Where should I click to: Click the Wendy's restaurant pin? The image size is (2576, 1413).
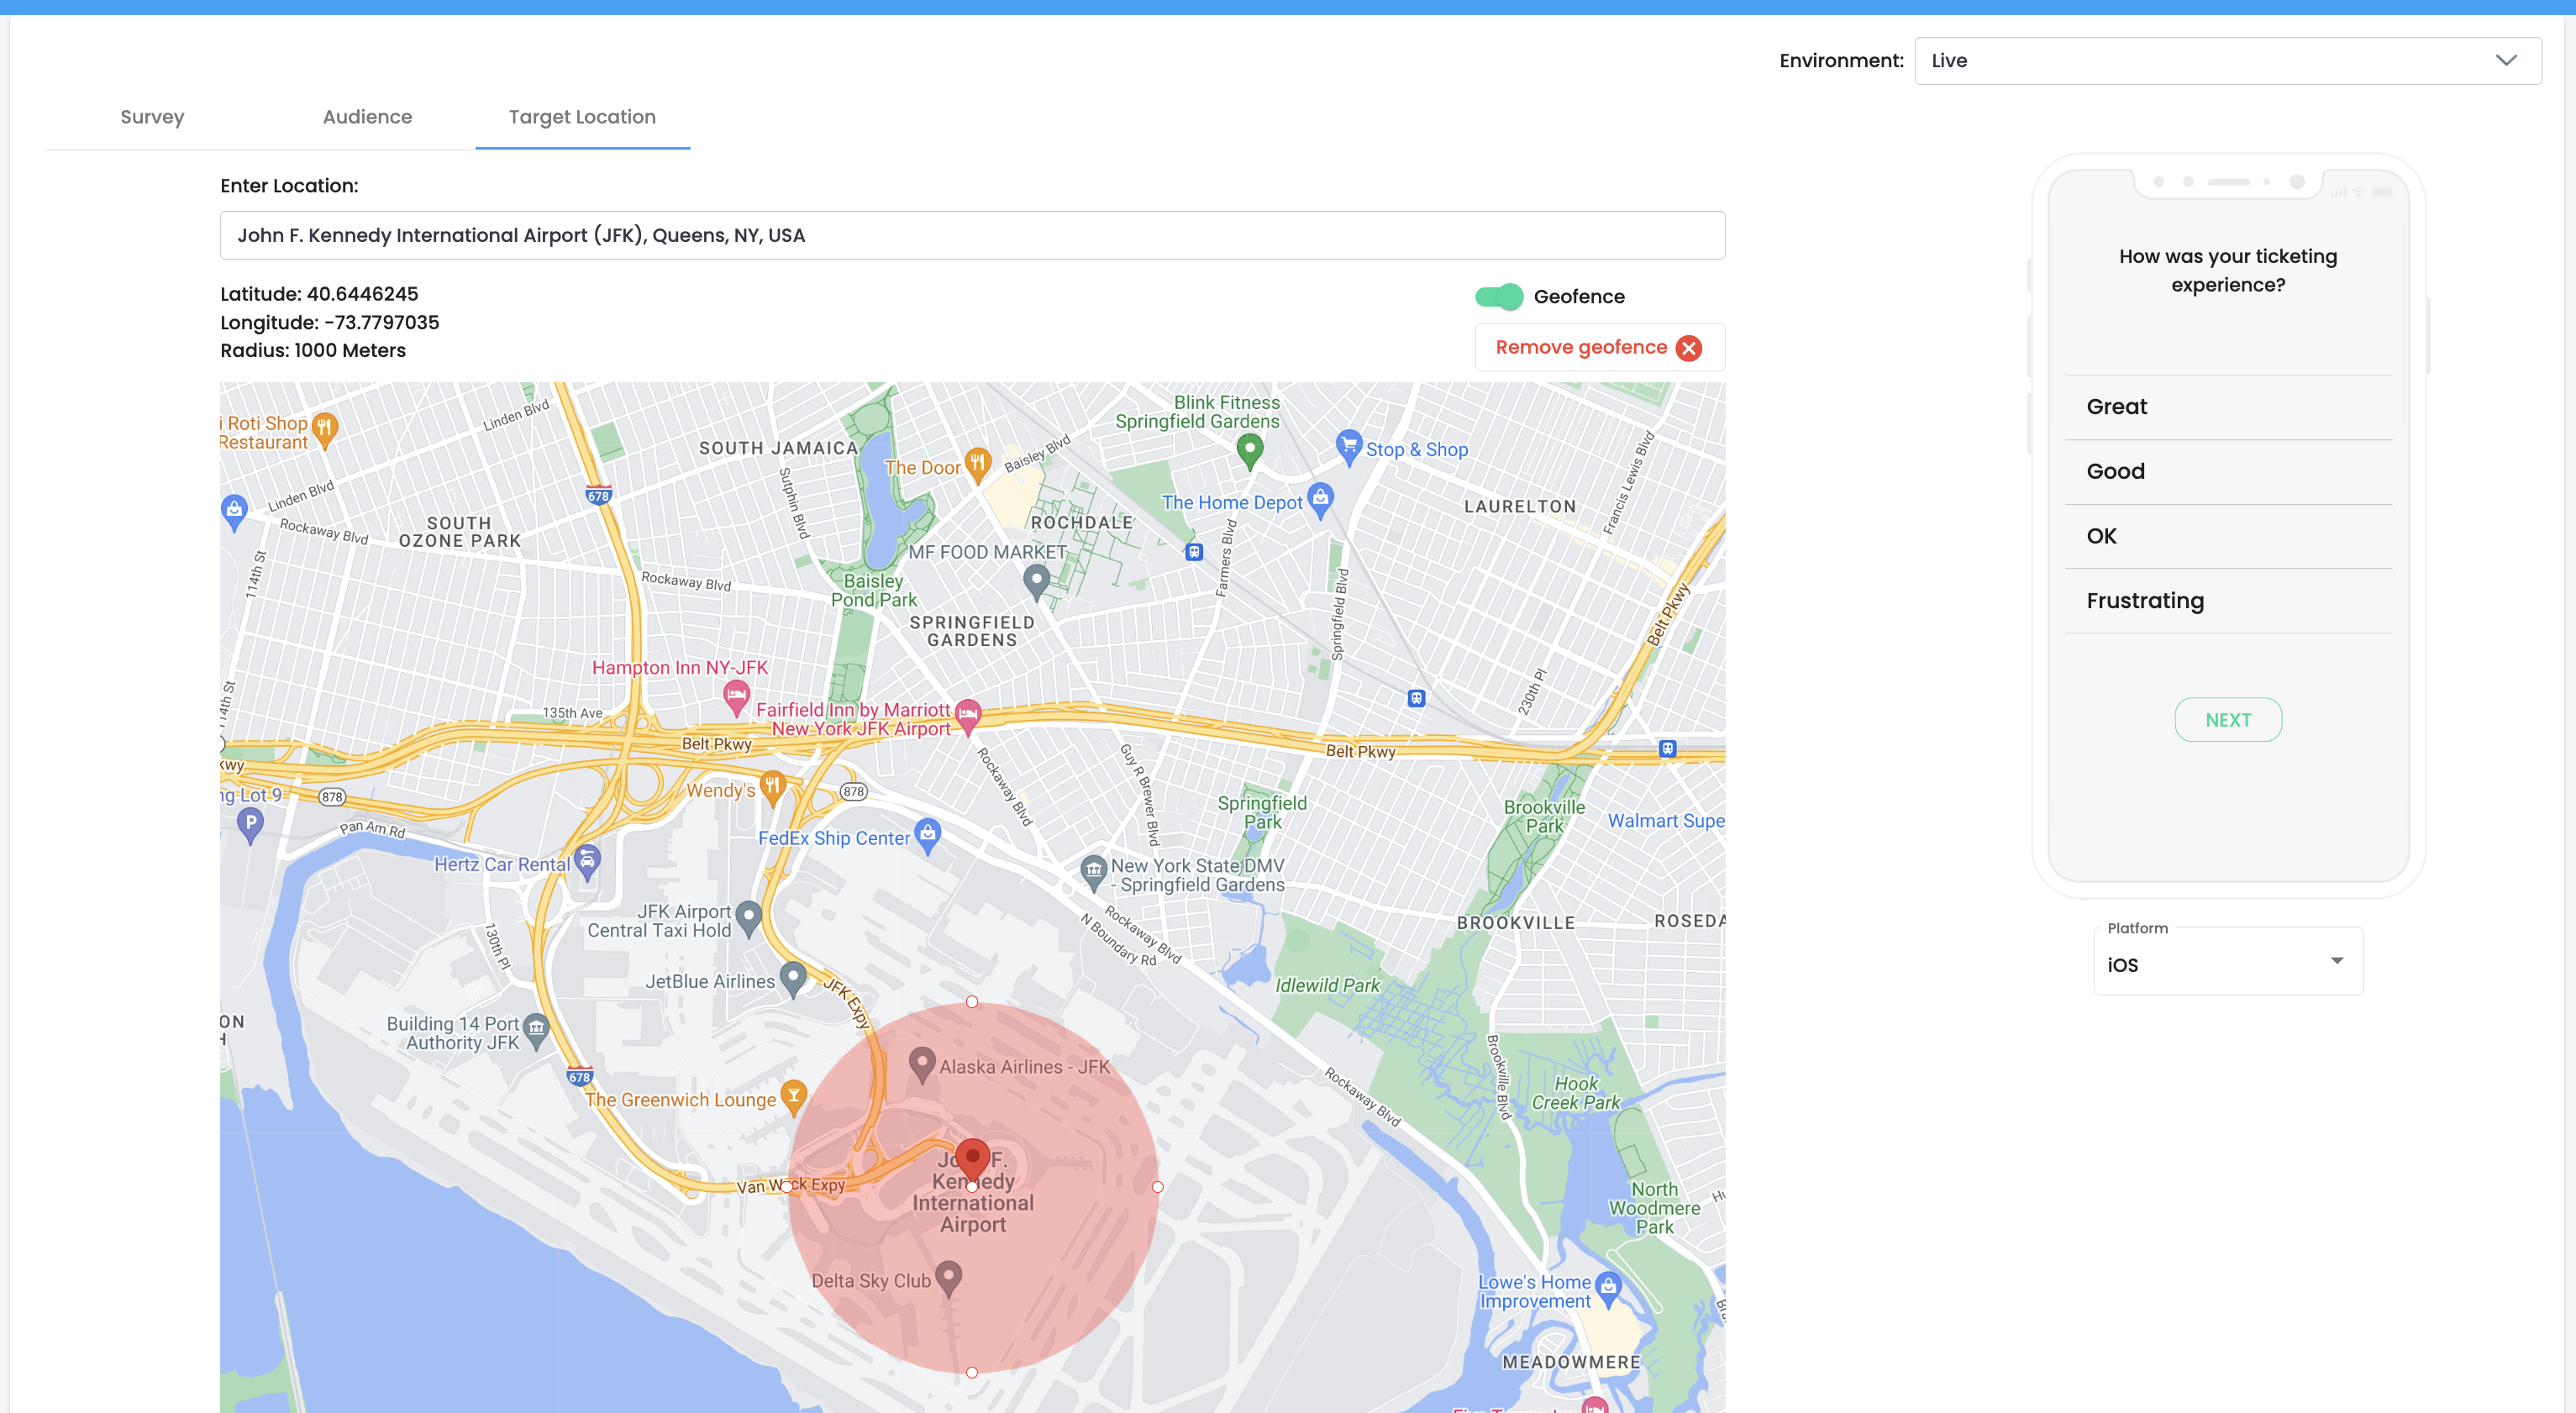click(x=771, y=787)
